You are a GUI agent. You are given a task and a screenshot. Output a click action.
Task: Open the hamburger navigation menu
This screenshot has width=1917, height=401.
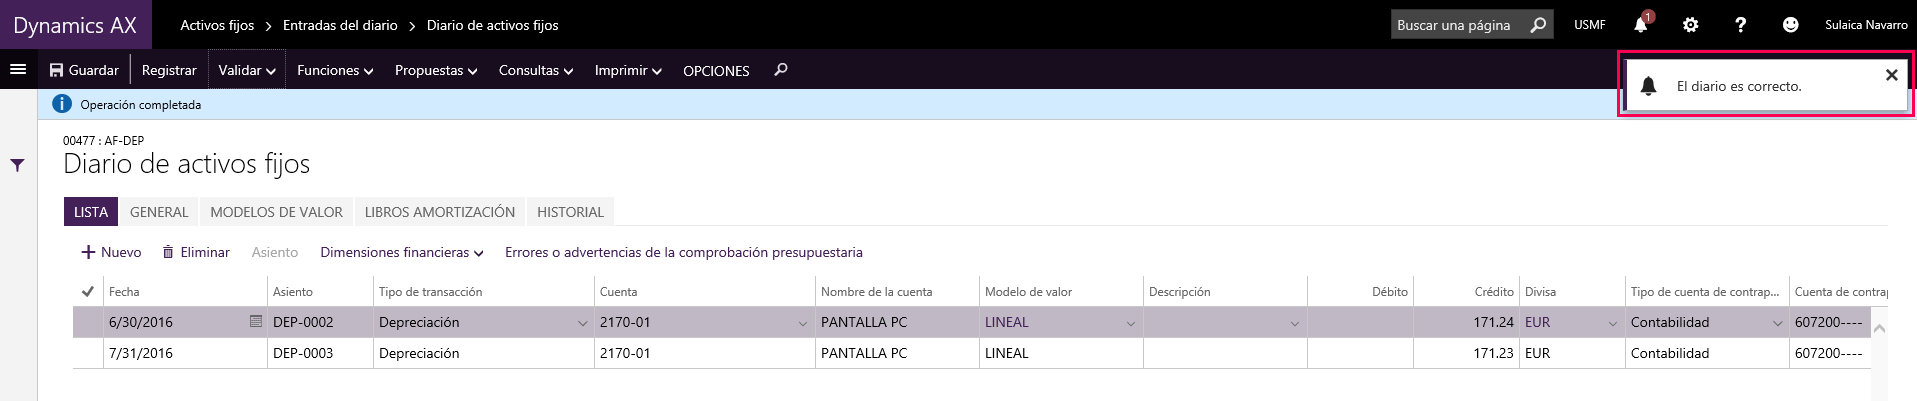tap(18, 70)
